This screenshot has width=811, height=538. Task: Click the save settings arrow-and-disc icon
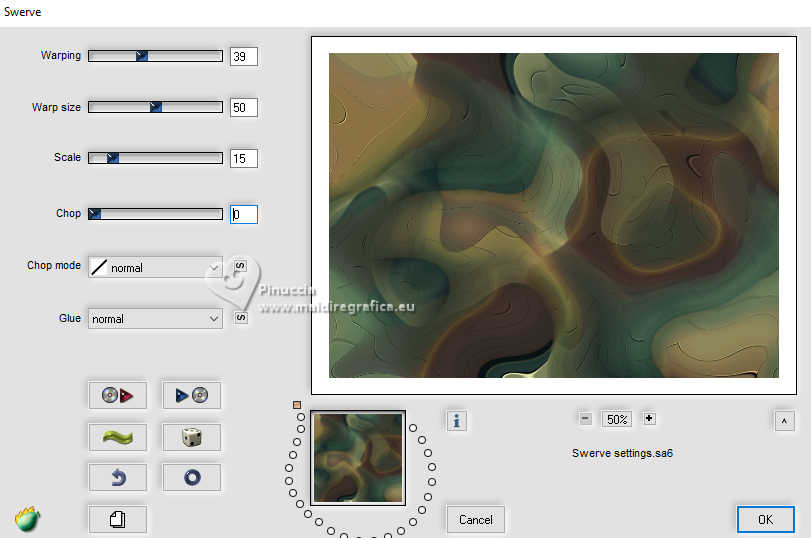191,396
